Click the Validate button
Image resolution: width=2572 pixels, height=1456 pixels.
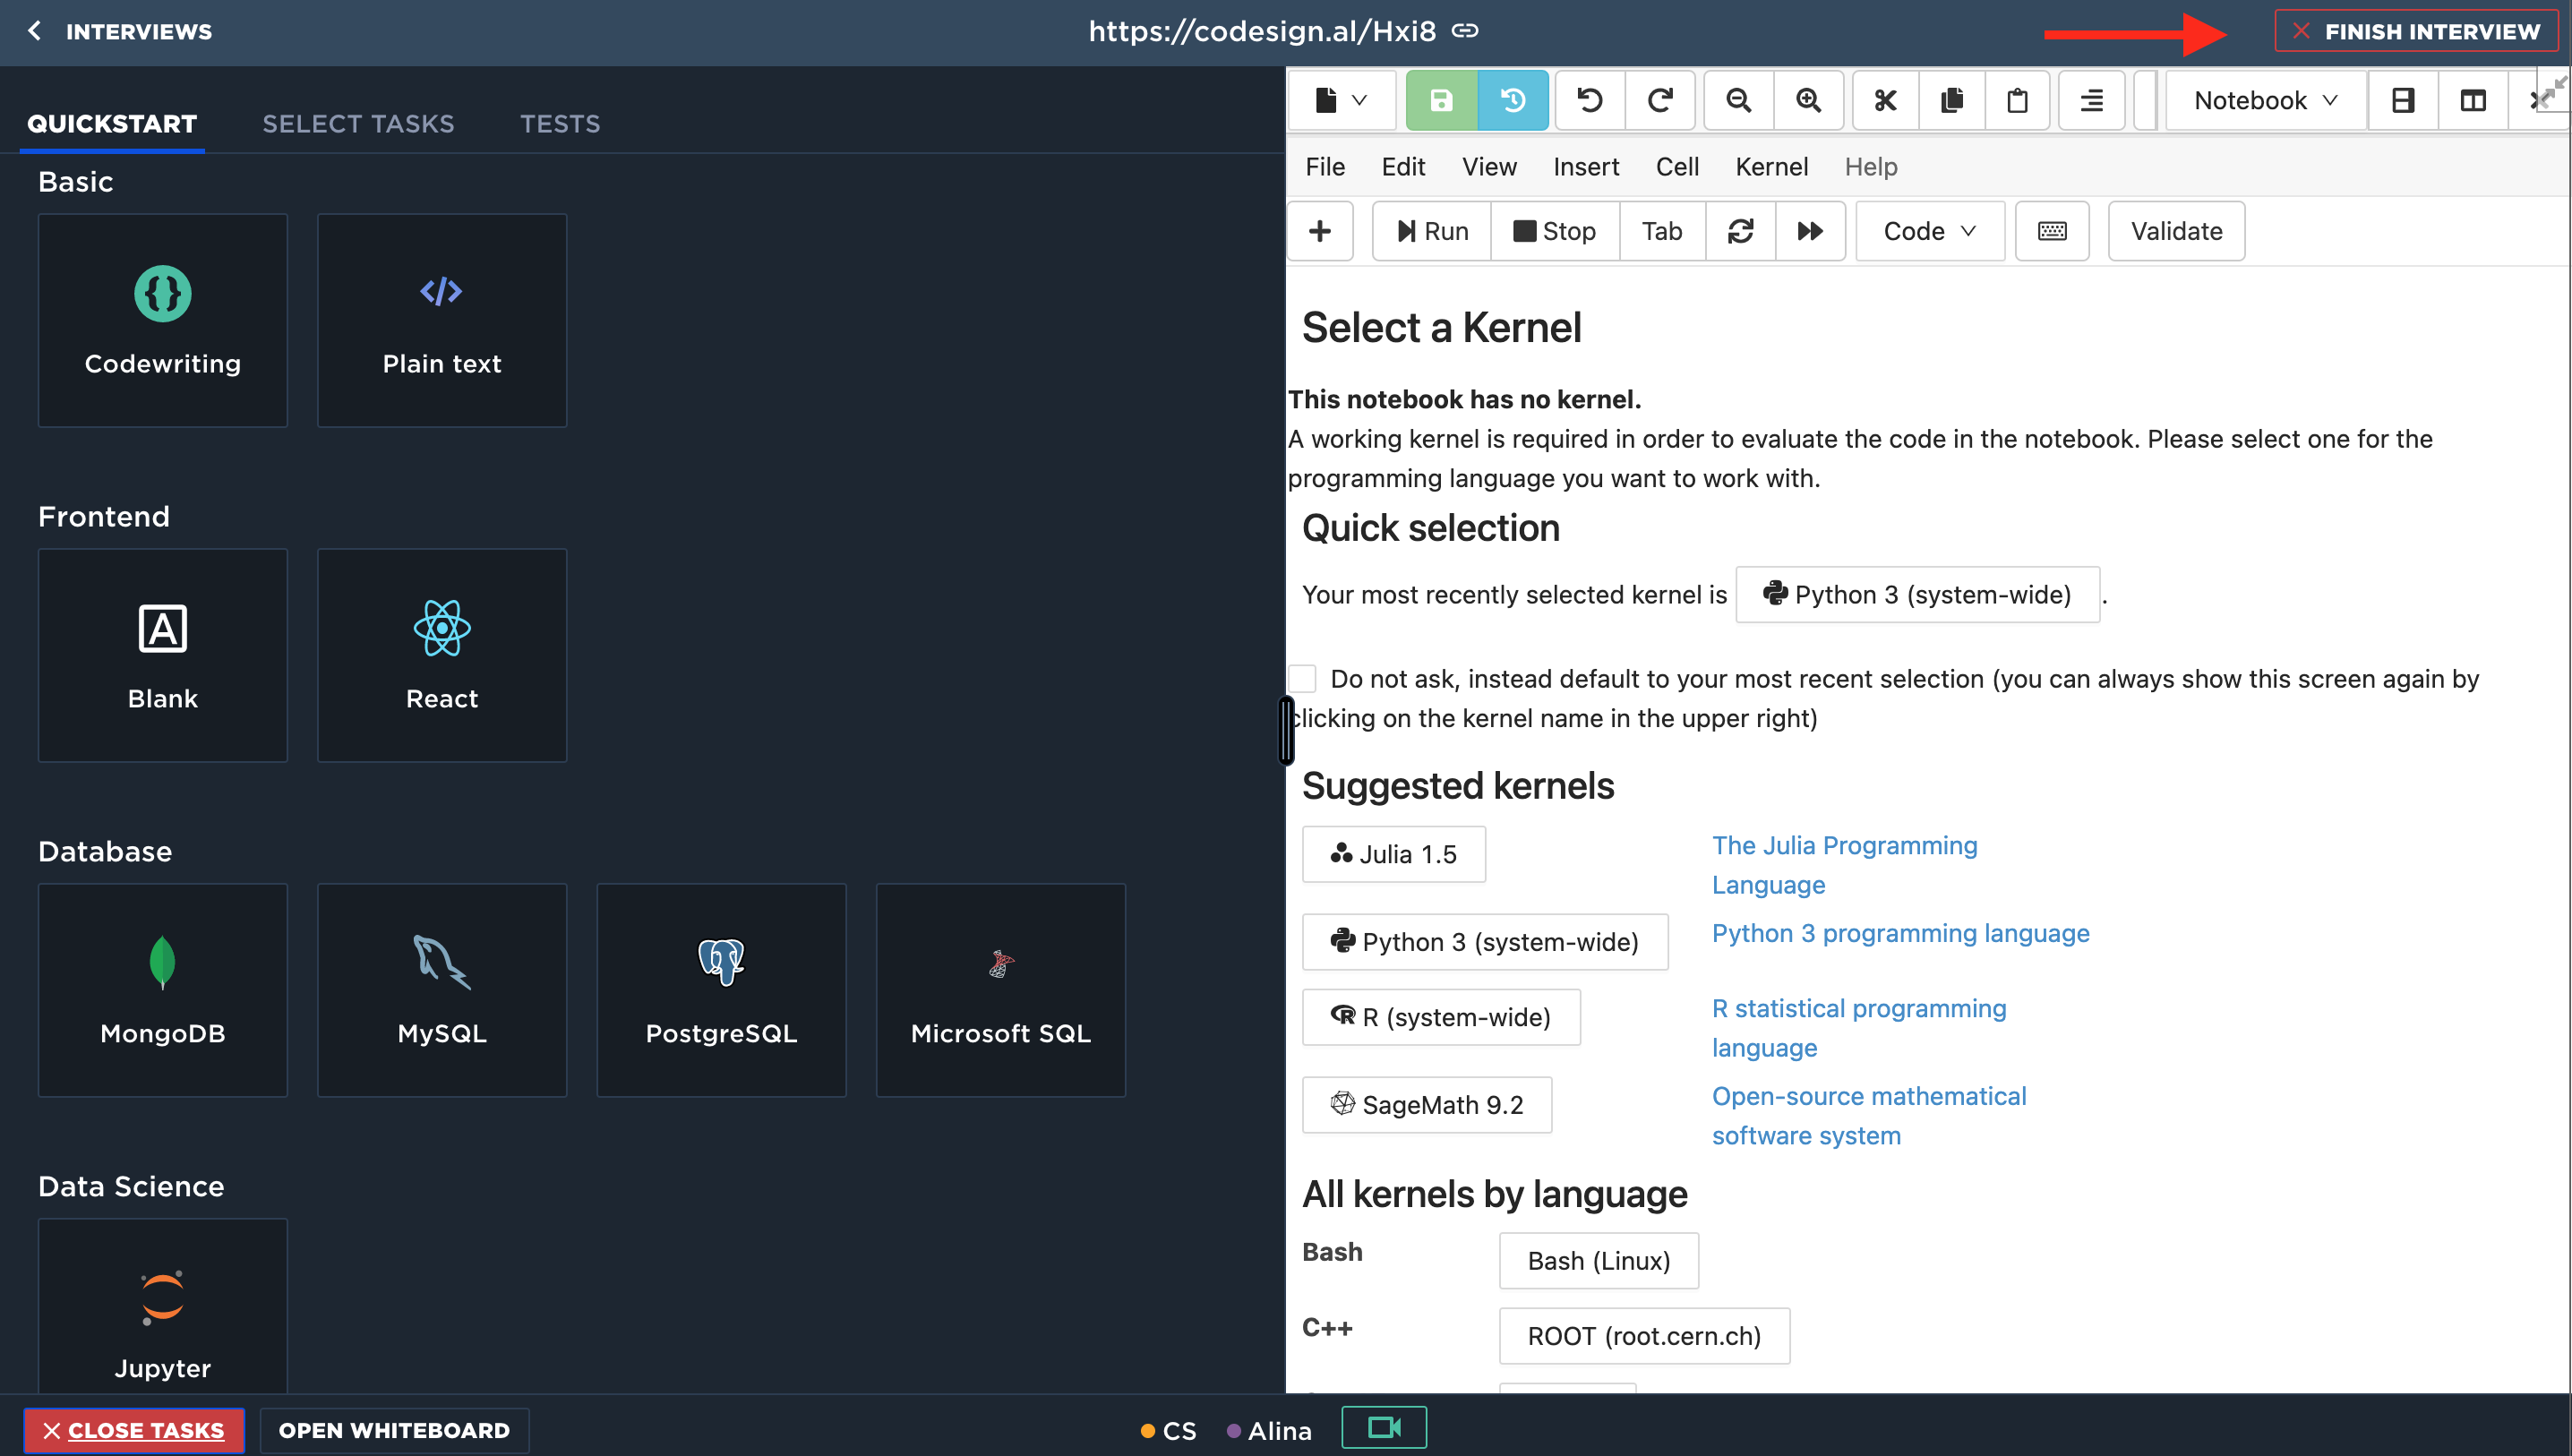click(x=2176, y=231)
